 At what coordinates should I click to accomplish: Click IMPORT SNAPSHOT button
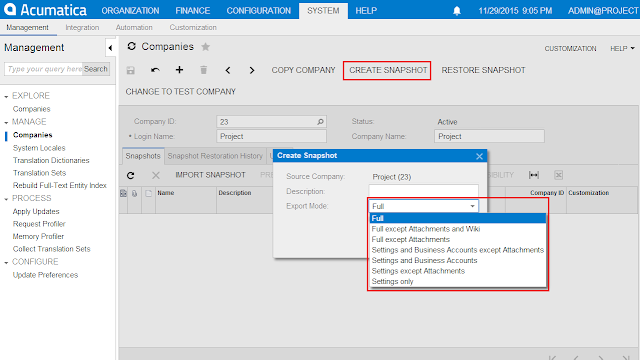pyautogui.click(x=210, y=175)
